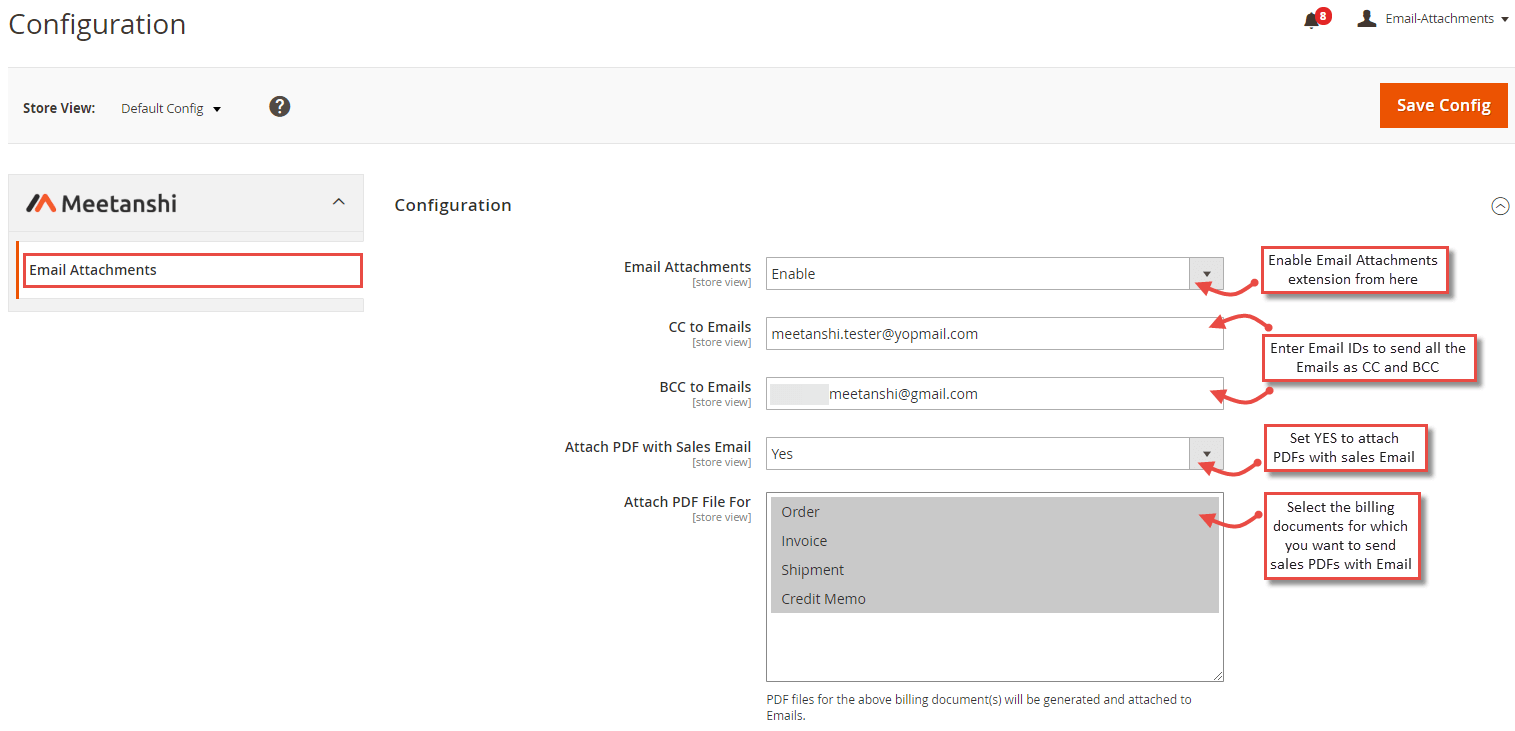The image size is (1515, 731).
Task: Click the BCC to Emails input field
Action: (994, 394)
